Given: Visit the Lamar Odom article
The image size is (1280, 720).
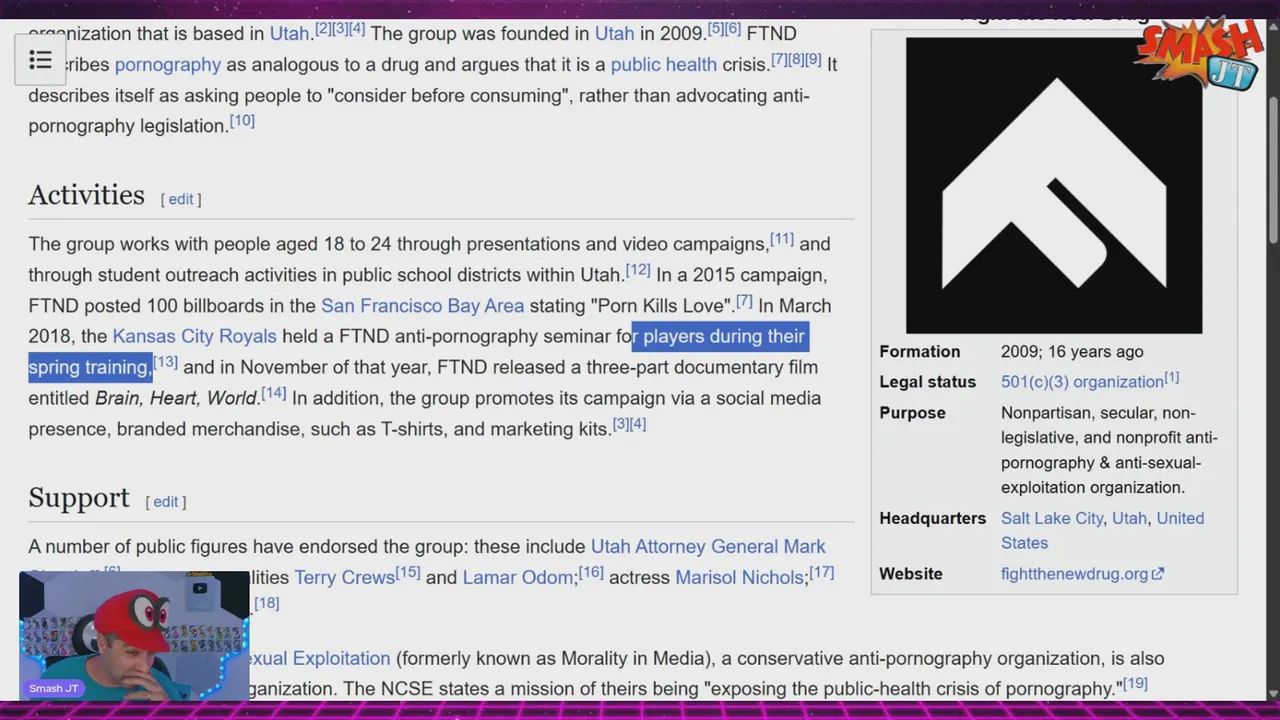Looking at the screenshot, I should point(518,577).
